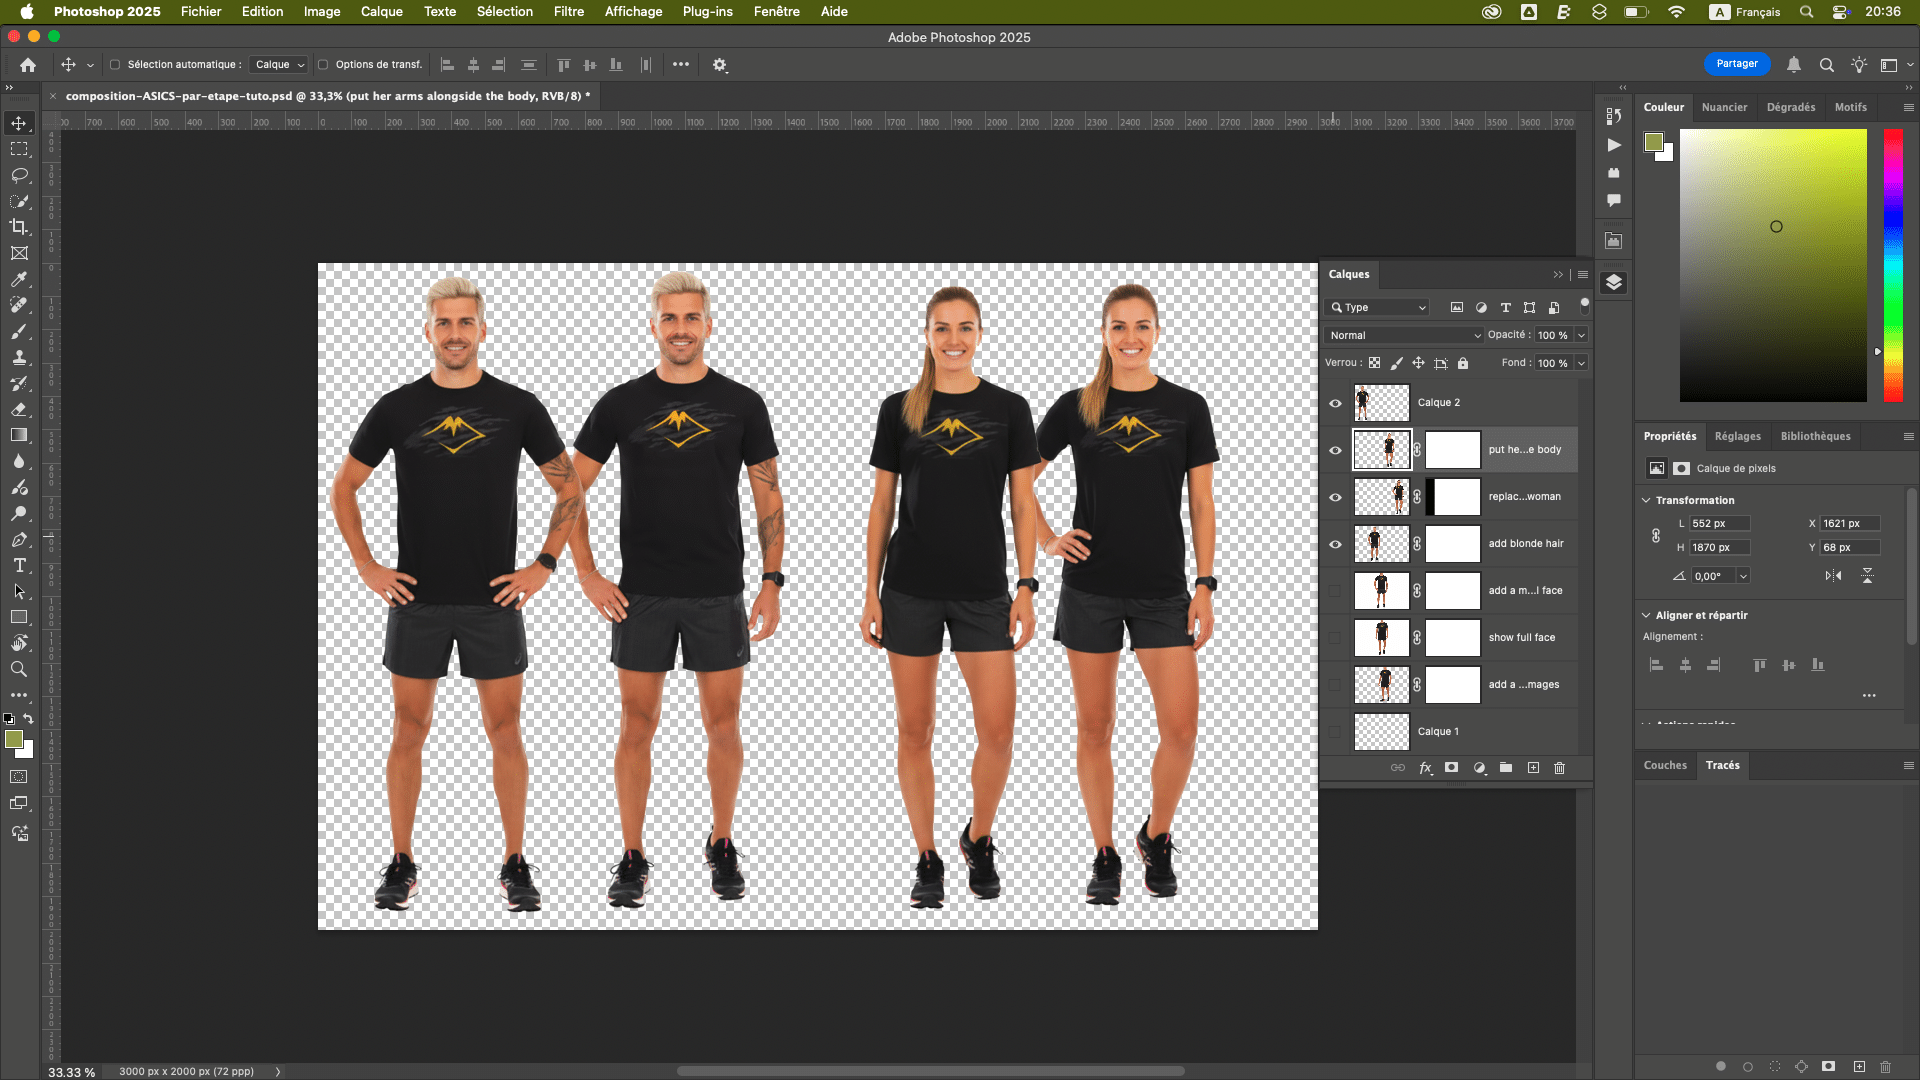Viewport: 1920px width, 1080px height.
Task: Open the Normal blend mode dropdown
Action: click(1404, 336)
